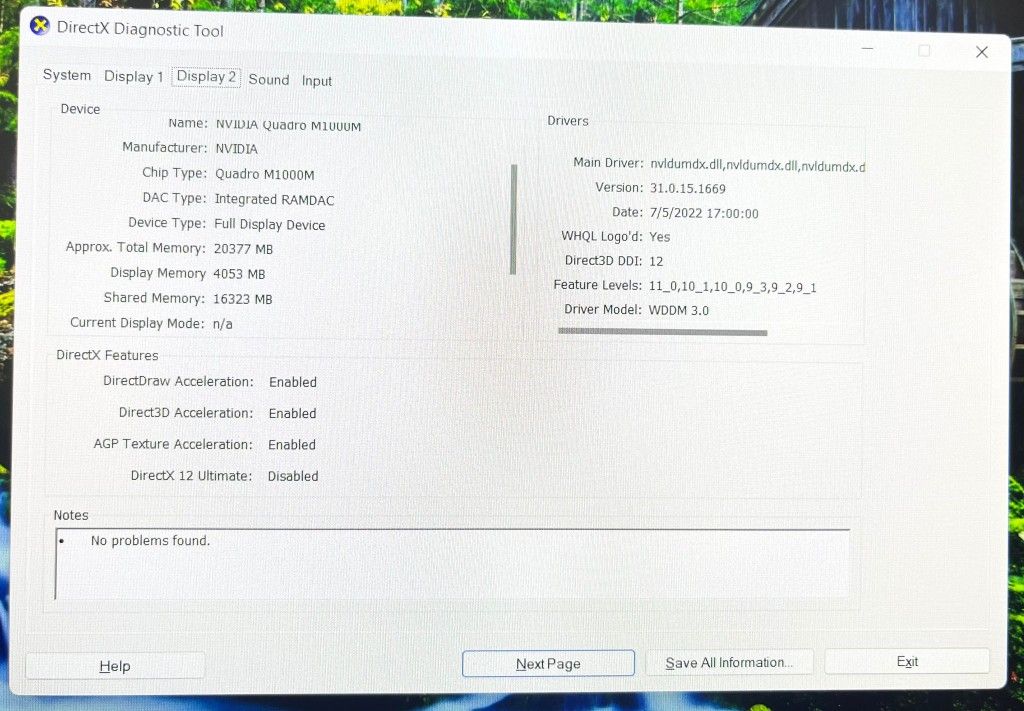
Task: Open the Input tab
Action: (316, 80)
